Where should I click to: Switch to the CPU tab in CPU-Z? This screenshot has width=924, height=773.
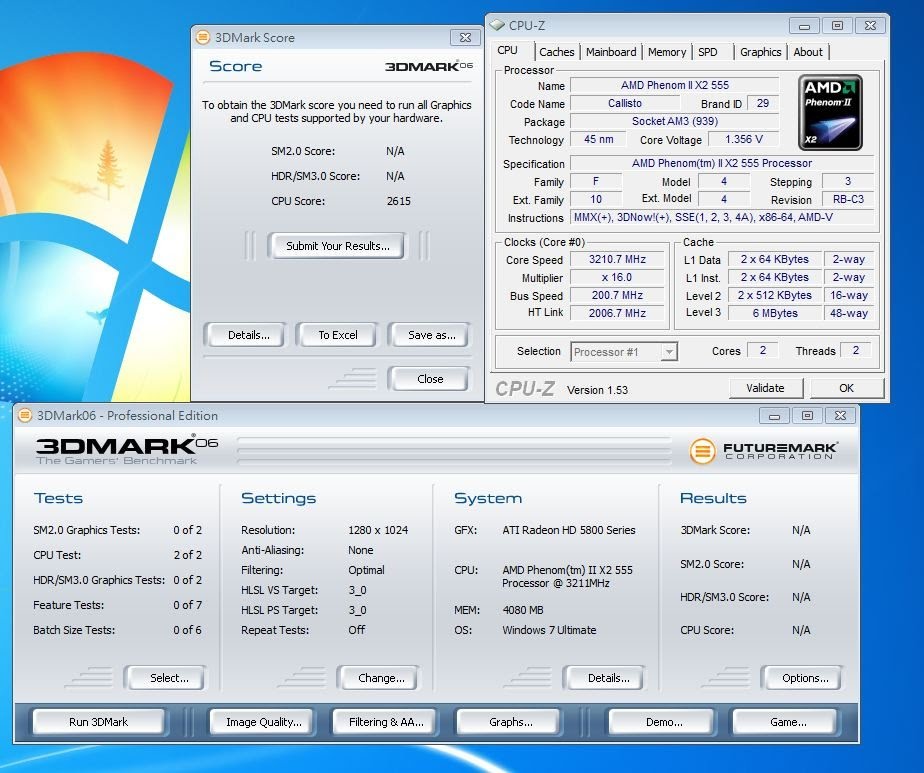pos(507,51)
